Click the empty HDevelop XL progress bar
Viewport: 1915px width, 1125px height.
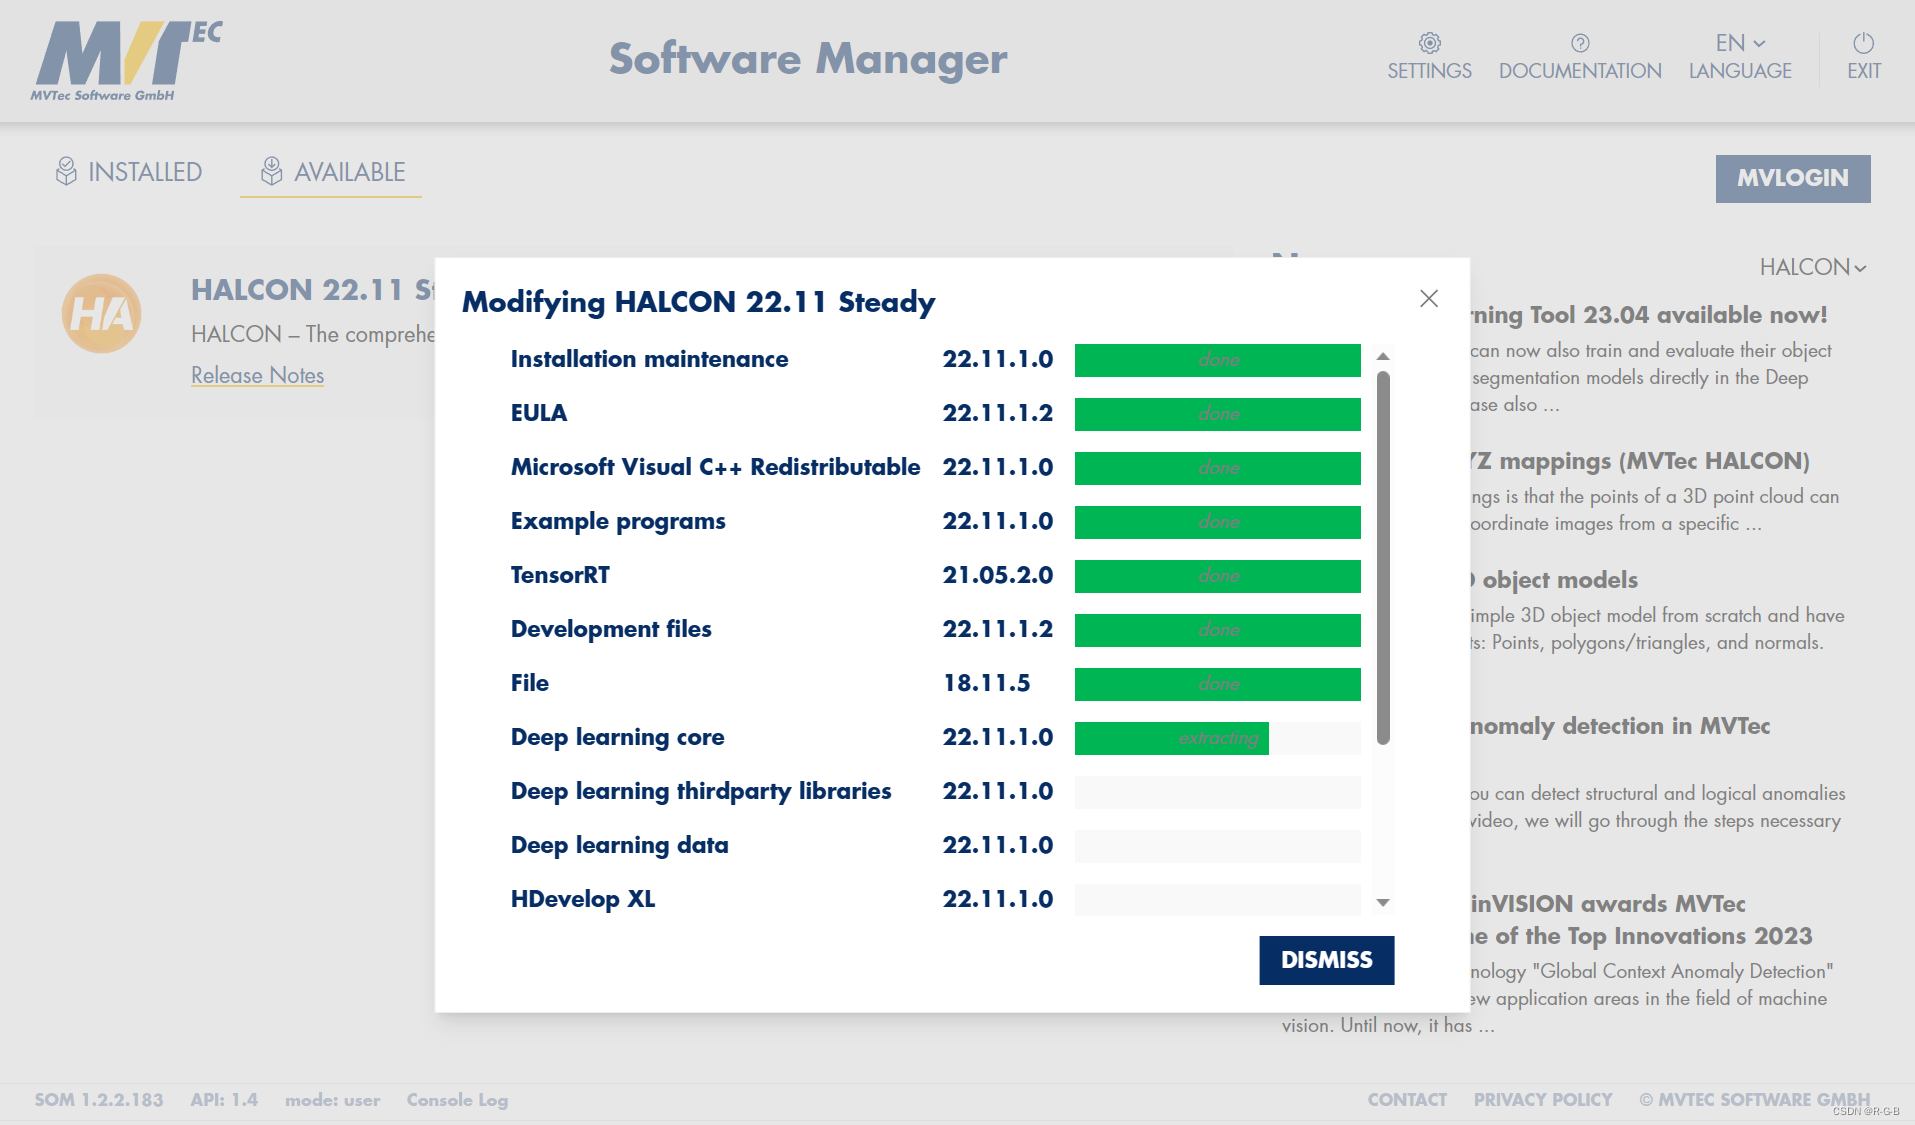(1217, 900)
